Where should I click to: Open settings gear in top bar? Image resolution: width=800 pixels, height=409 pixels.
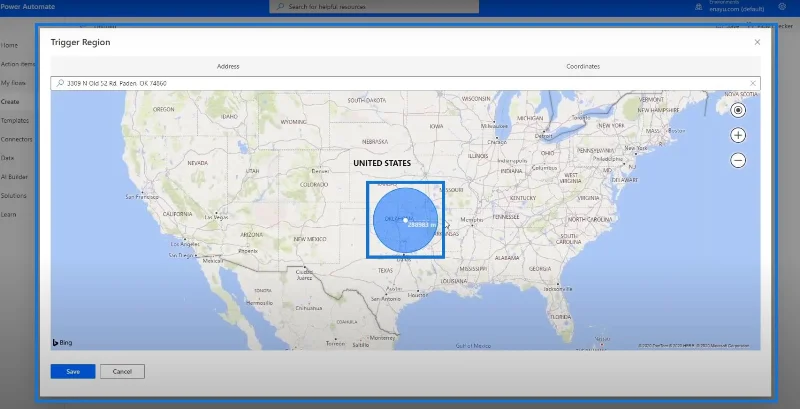pos(782,6)
